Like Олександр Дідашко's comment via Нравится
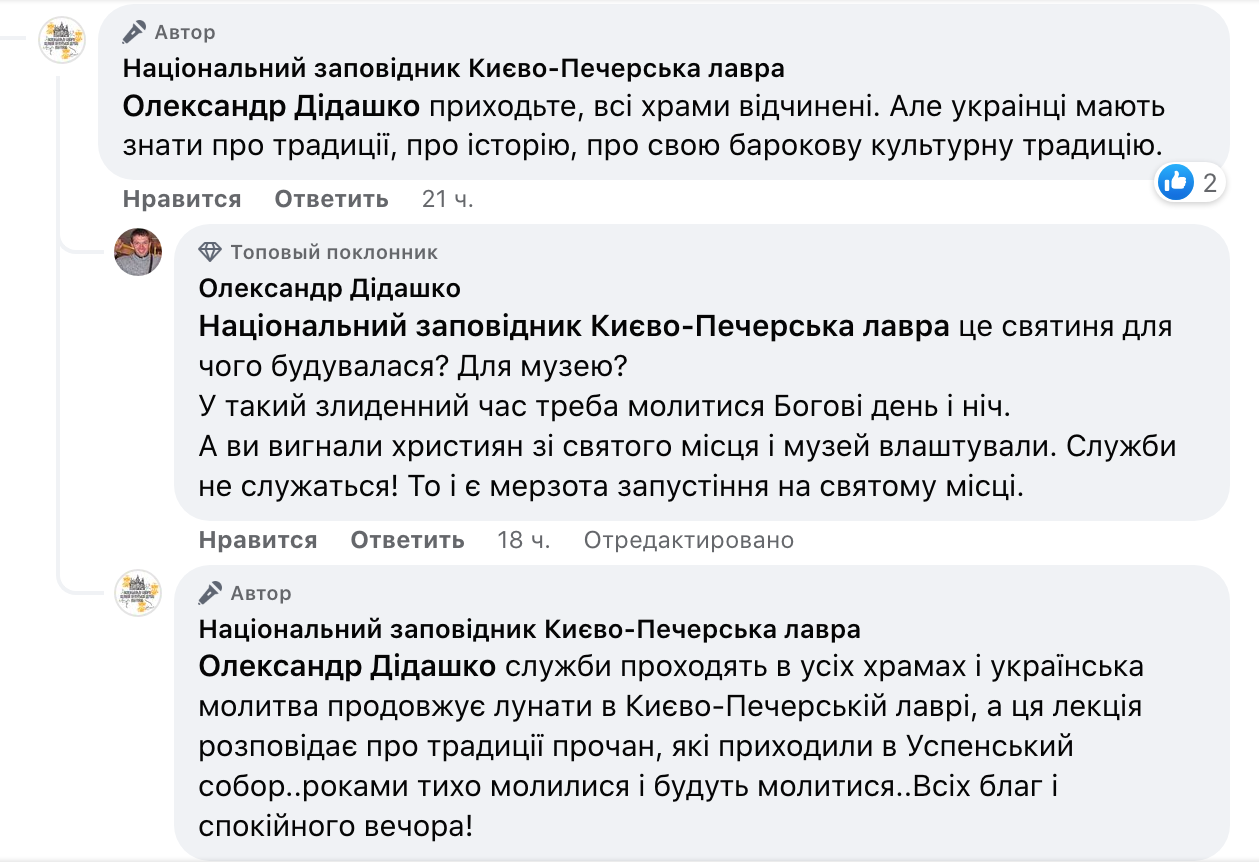The width and height of the screenshot is (1259, 864). pyautogui.click(x=258, y=540)
